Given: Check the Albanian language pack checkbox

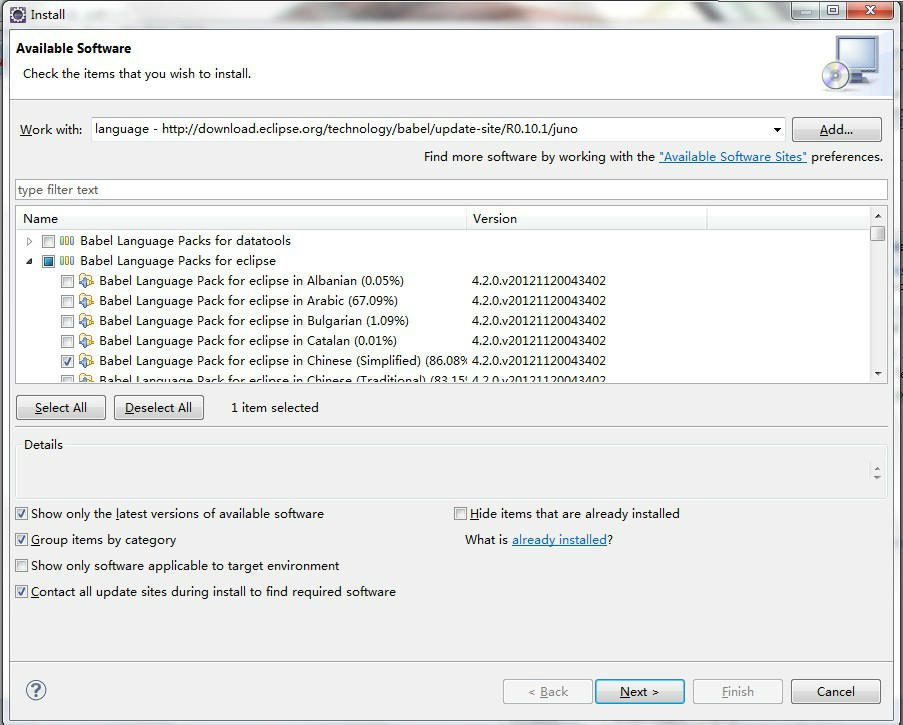Looking at the screenshot, I should (x=67, y=281).
